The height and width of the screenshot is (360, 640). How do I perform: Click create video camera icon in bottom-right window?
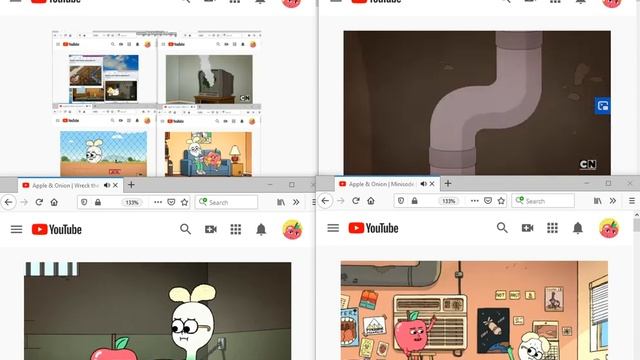click(527, 228)
